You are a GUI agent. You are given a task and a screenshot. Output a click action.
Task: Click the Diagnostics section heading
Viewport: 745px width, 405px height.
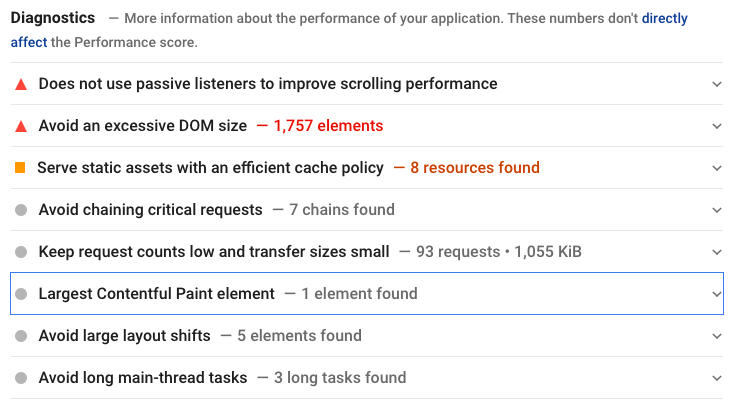(x=53, y=18)
